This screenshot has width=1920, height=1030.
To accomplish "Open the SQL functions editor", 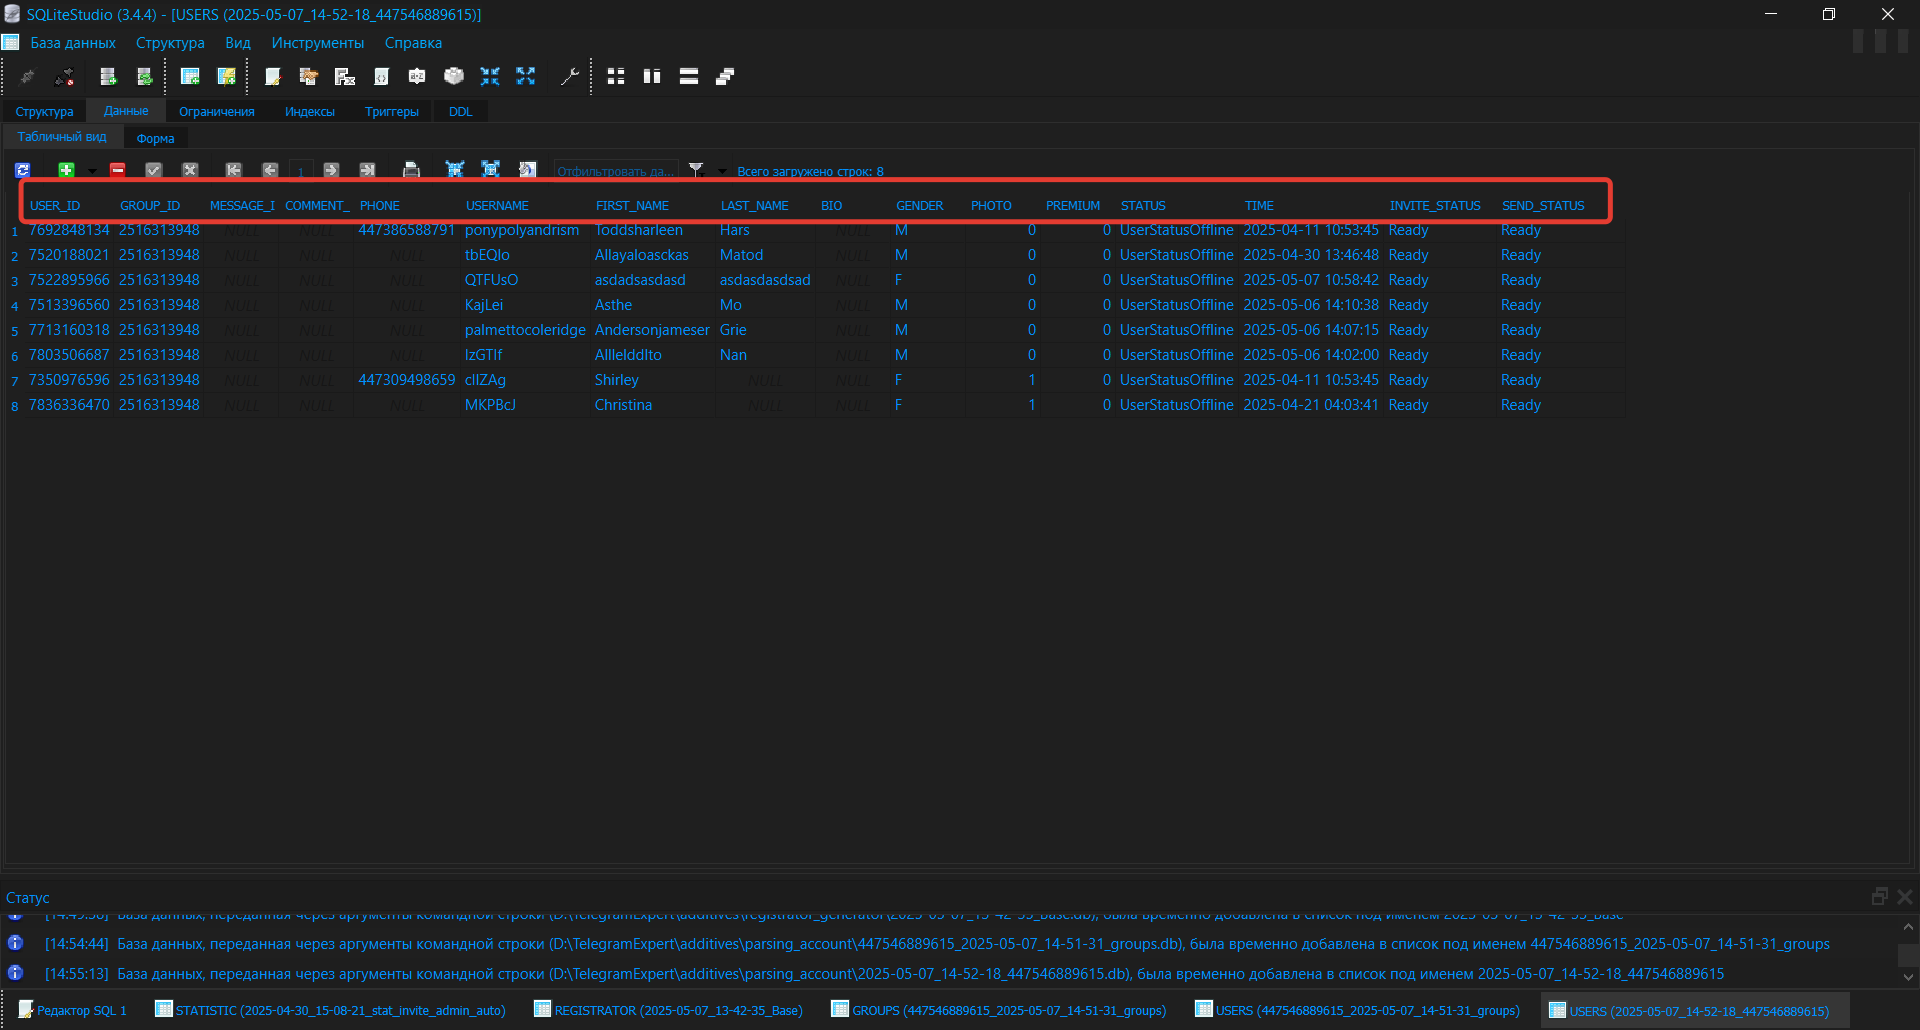I will pyautogui.click(x=345, y=76).
